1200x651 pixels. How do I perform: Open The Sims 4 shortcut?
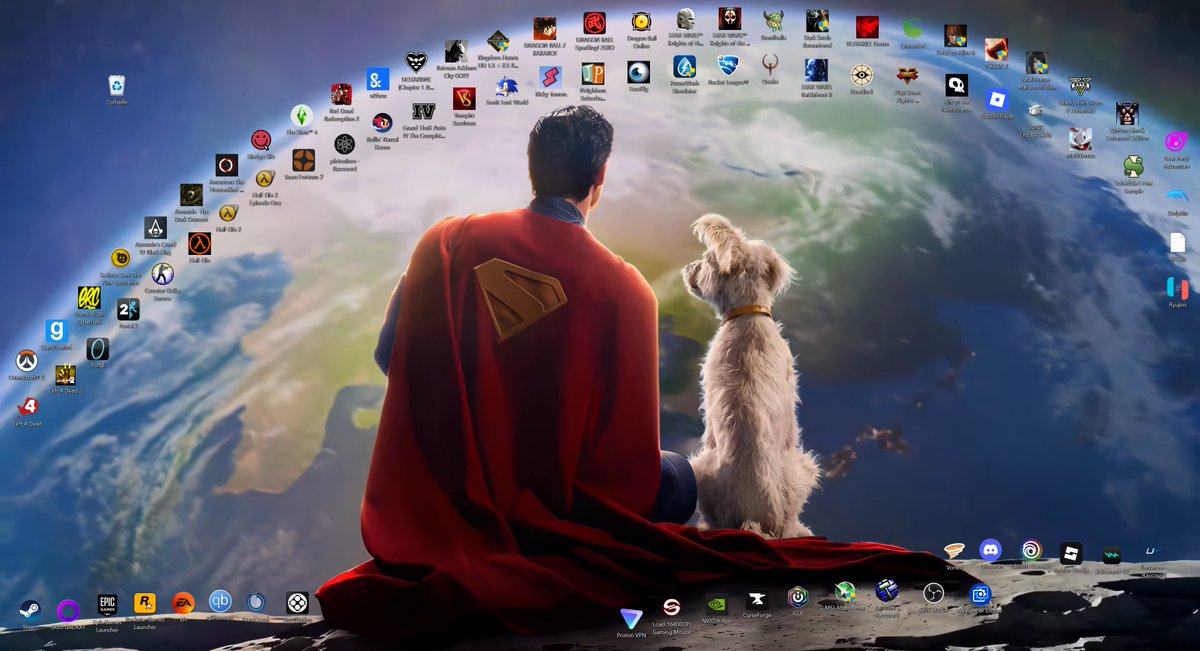(x=301, y=116)
